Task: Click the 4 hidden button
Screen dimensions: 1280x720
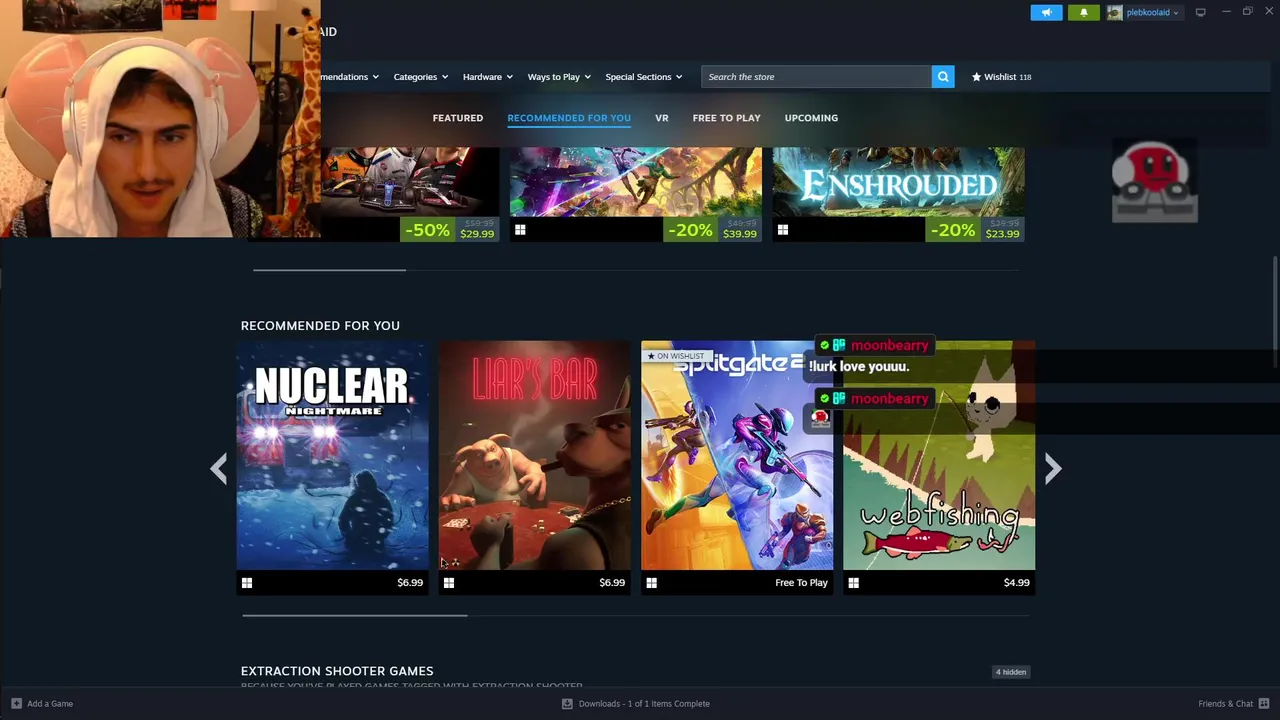Action: click(1011, 672)
